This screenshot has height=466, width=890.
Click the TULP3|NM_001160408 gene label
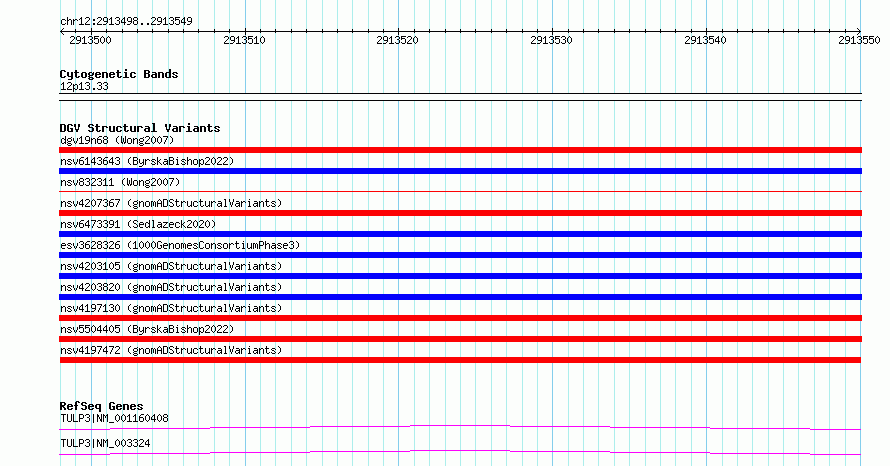114,418
